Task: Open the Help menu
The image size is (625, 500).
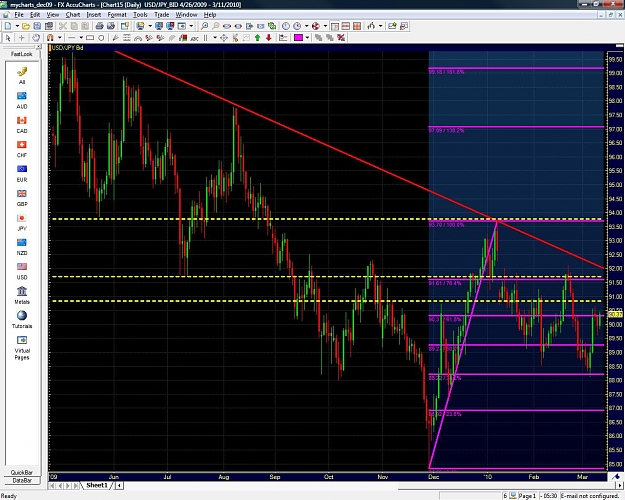Action: click(x=210, y=15)
